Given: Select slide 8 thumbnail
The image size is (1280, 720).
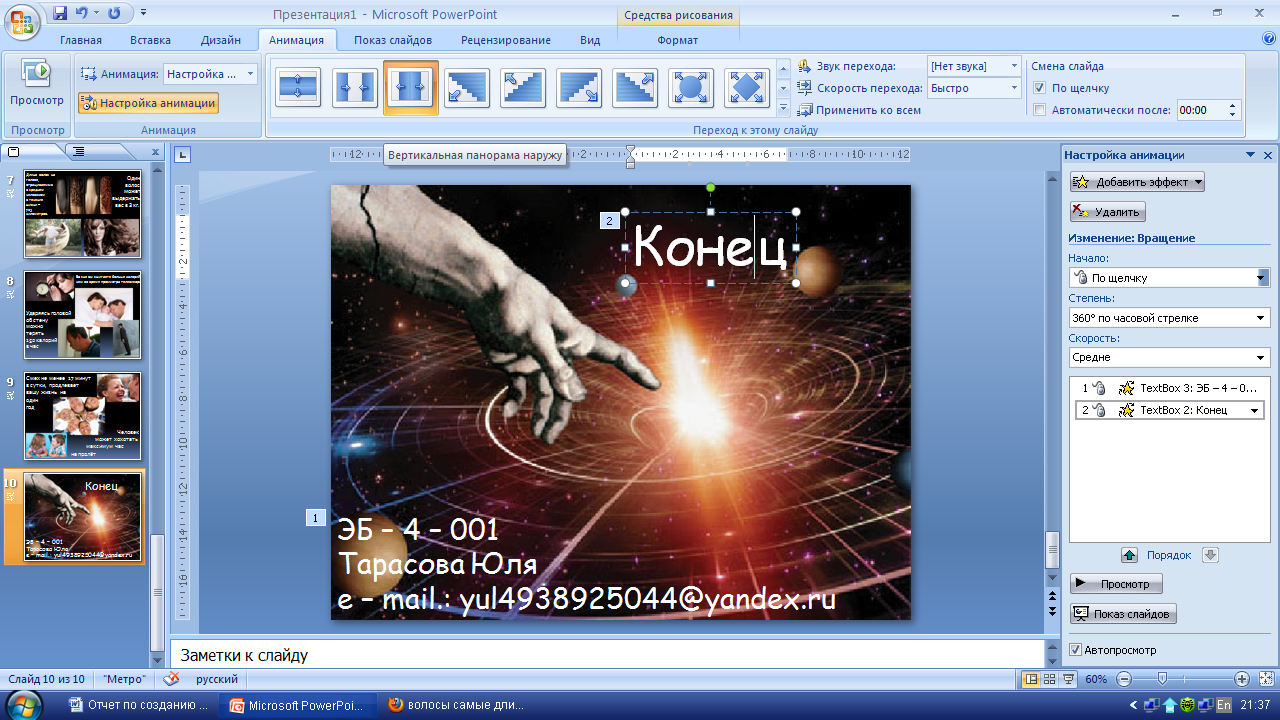Looking at the screenshot, I should click(82, 315).
